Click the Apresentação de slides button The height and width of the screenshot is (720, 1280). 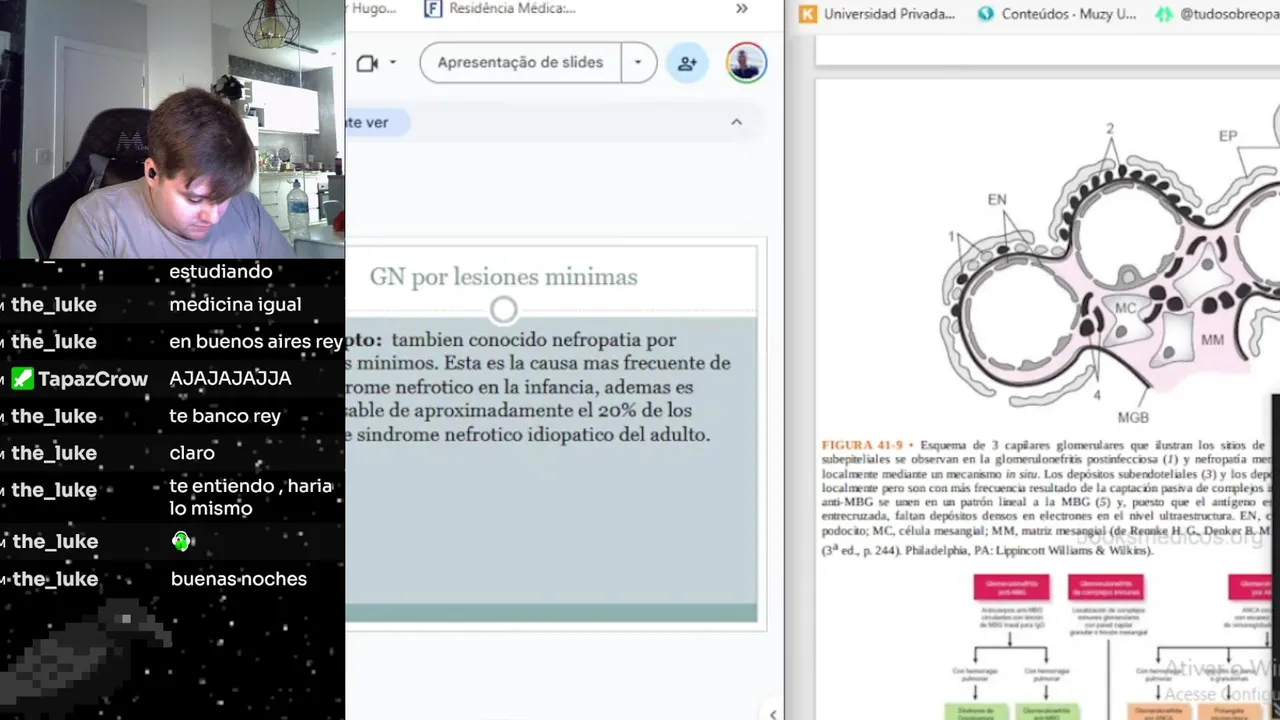[x=520, y=62]
